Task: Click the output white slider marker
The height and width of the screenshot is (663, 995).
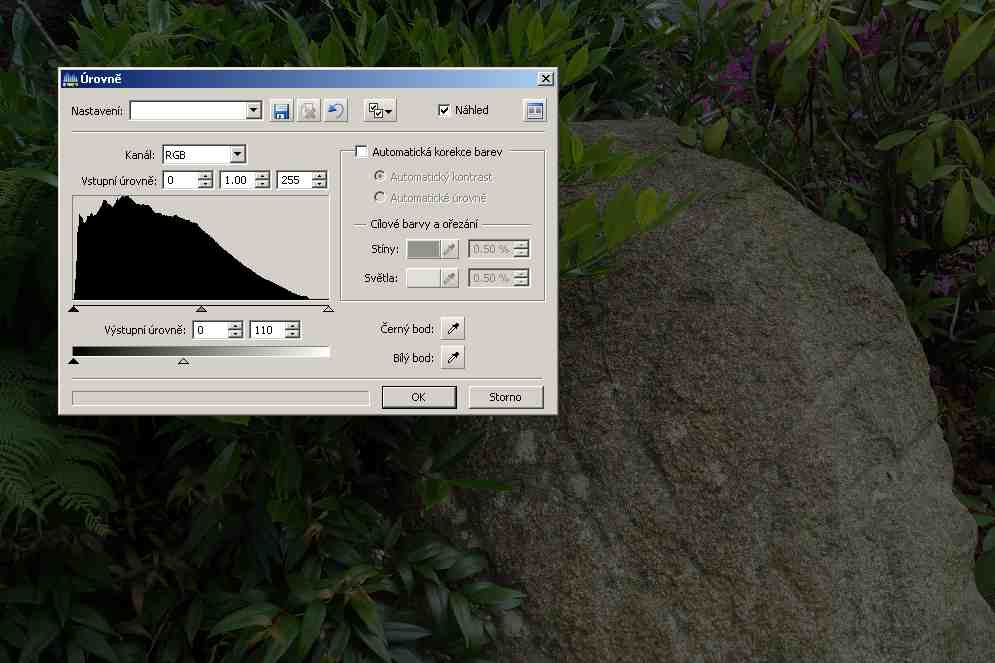Action: pyautogui.click(x=183, y=360)
